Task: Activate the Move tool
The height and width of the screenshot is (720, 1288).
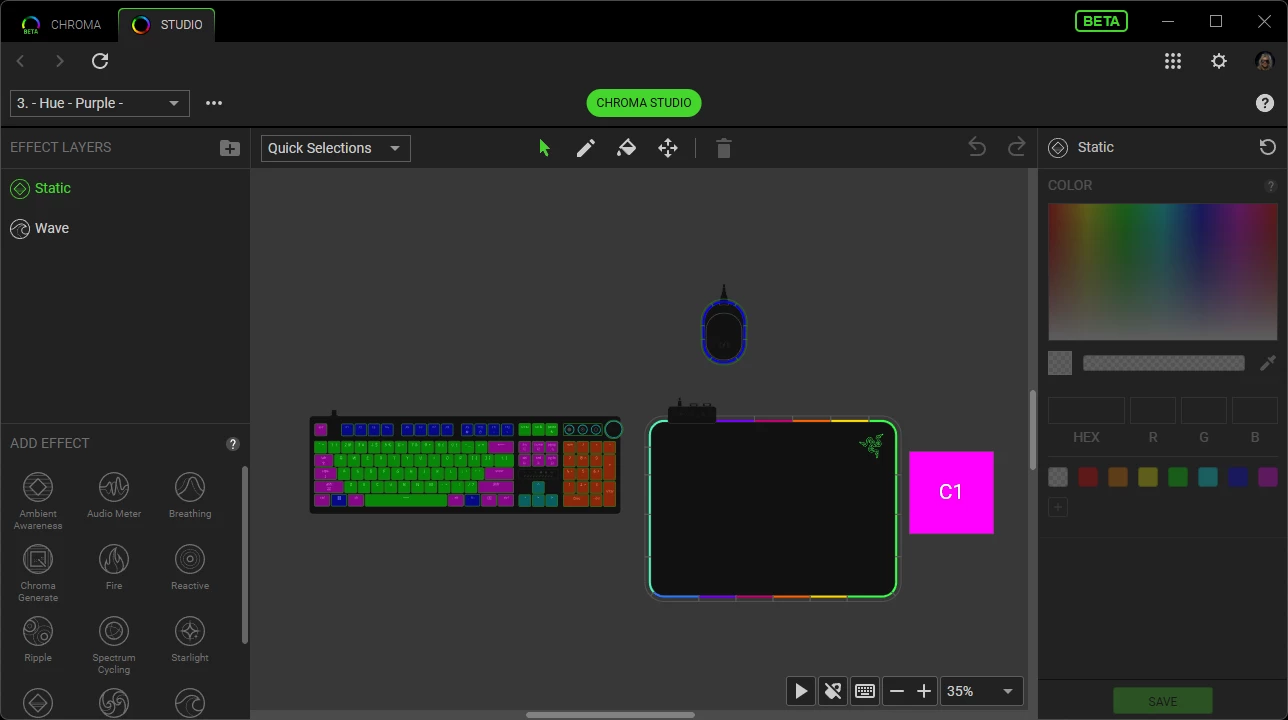Action: [x=668, y=148]
